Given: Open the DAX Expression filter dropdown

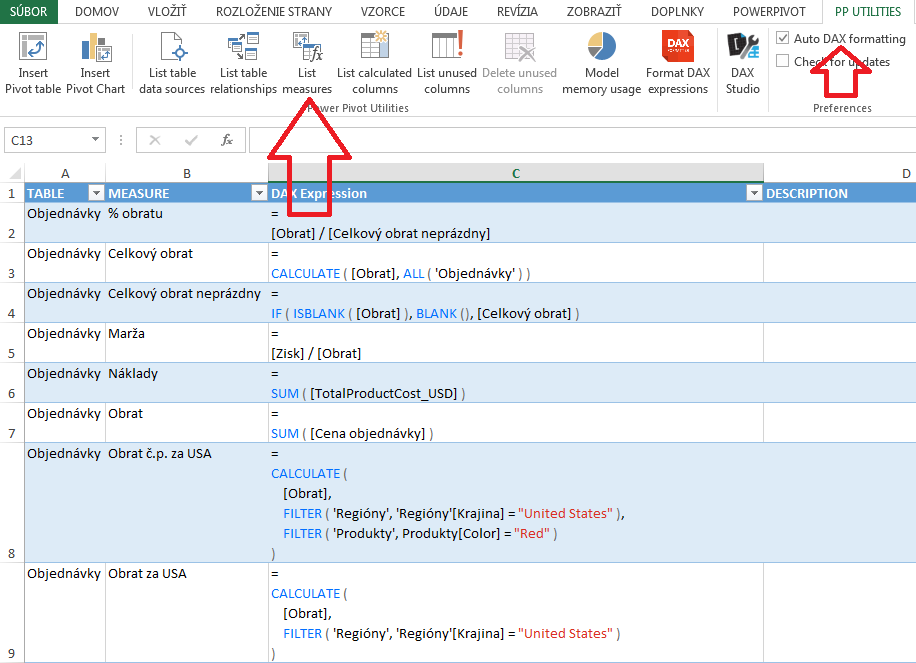Looking at the screenshot, I should (754, 193).
